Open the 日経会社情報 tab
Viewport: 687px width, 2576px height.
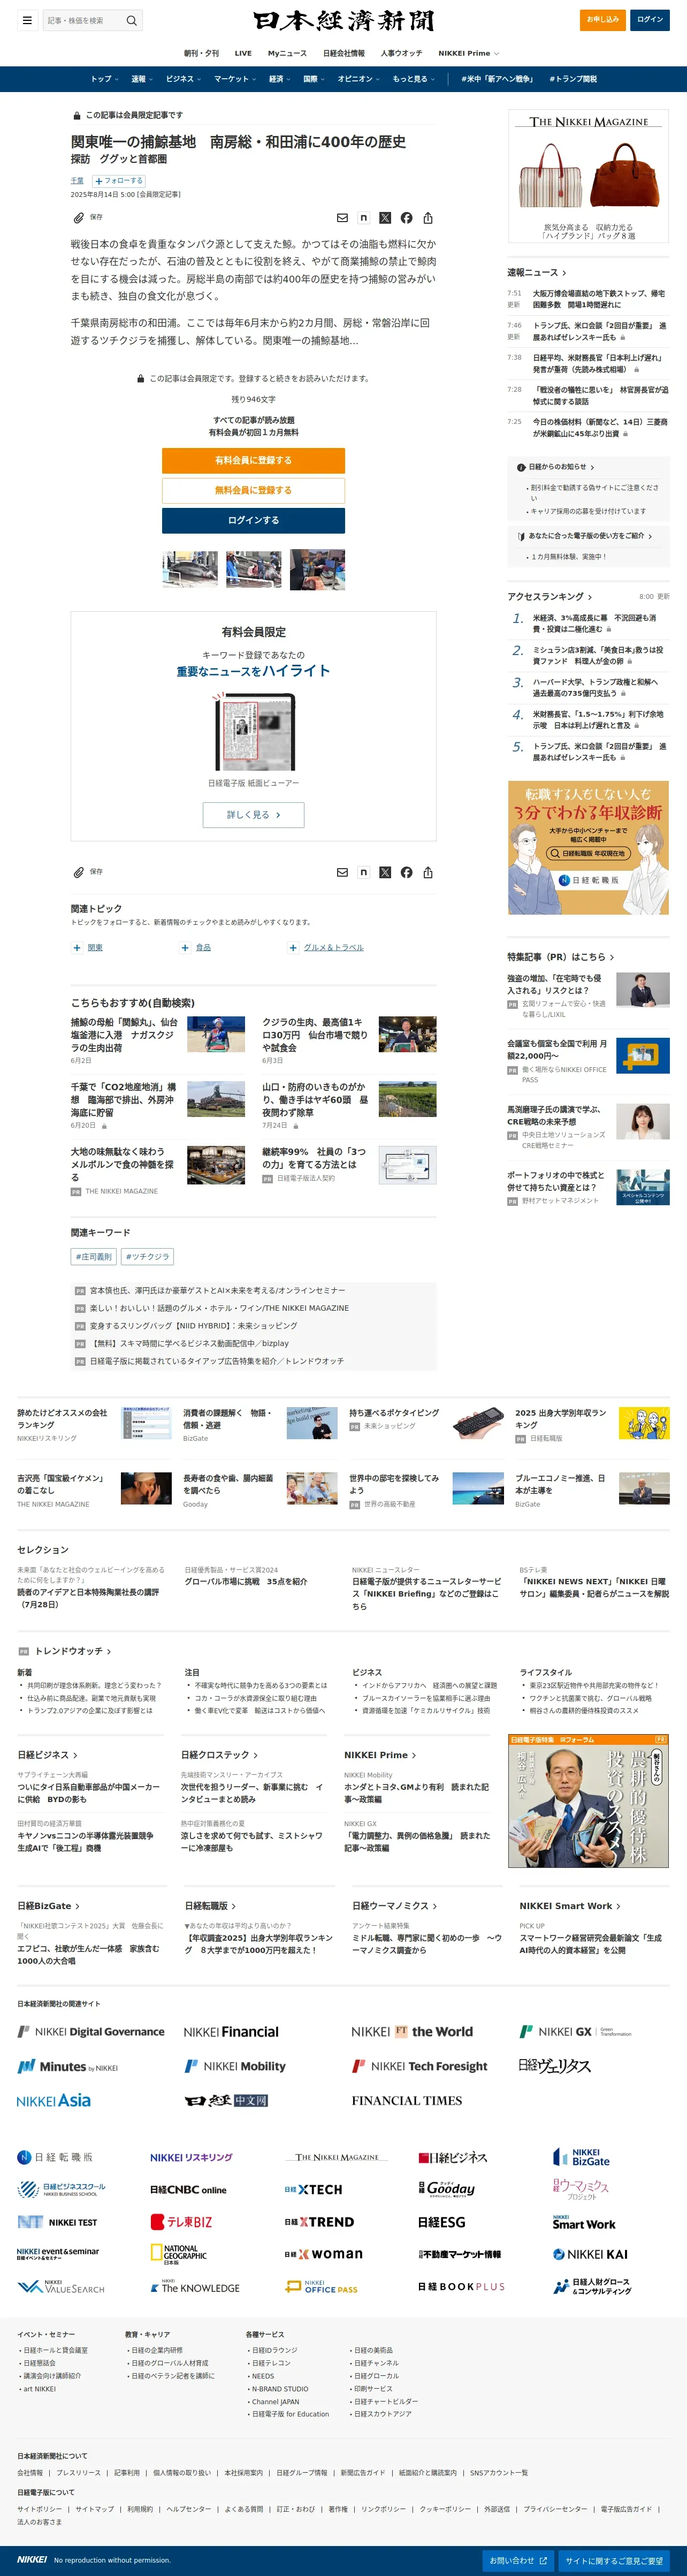pyautogui.click(x=343, y=53)
